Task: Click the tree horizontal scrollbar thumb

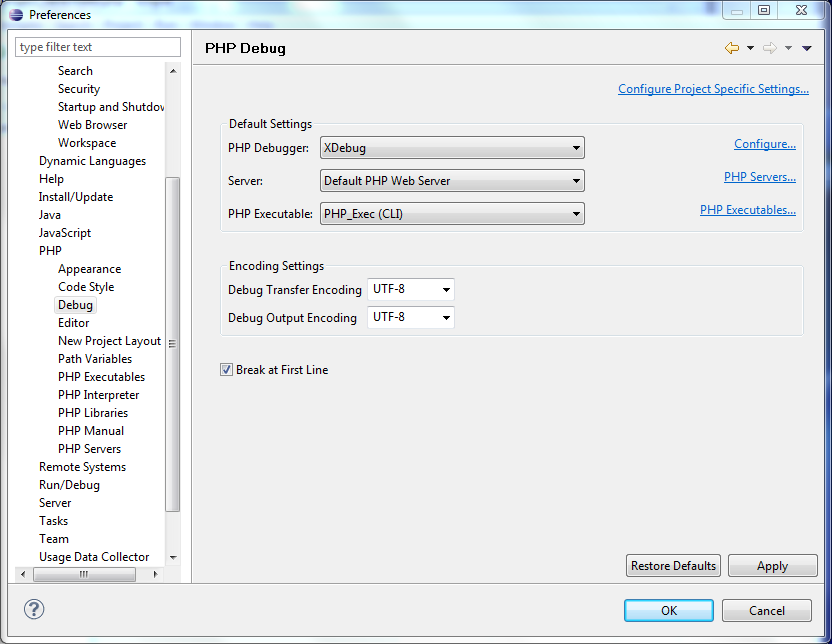Action: 84,574
